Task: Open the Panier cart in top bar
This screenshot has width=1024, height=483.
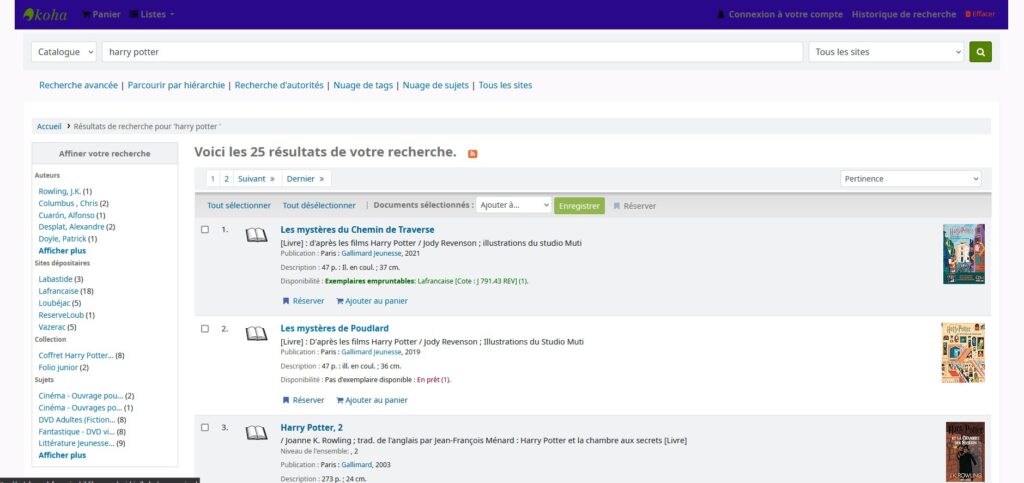Action: [x=100, y=14]
